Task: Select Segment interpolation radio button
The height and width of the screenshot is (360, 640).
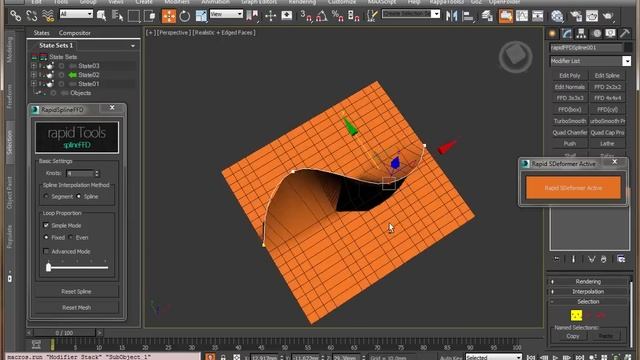Action: point(46,196)
